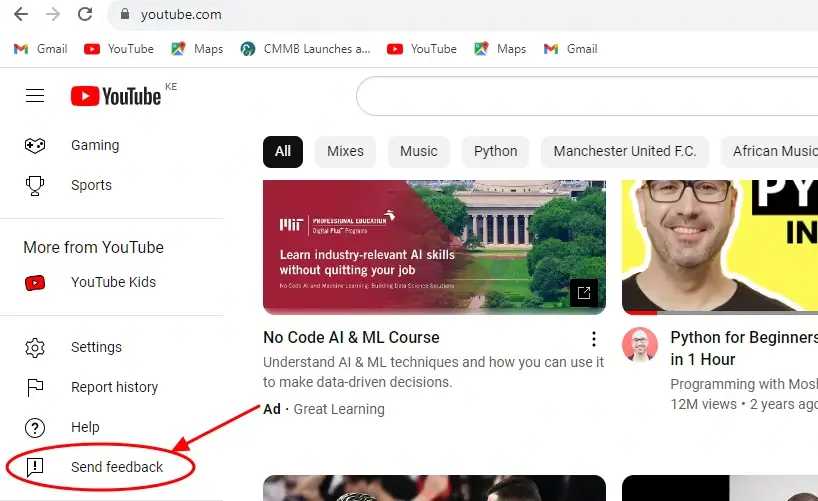The image size is (818, 501).
Task: Open the No Code AI & ML Course title
Action: 351,338
